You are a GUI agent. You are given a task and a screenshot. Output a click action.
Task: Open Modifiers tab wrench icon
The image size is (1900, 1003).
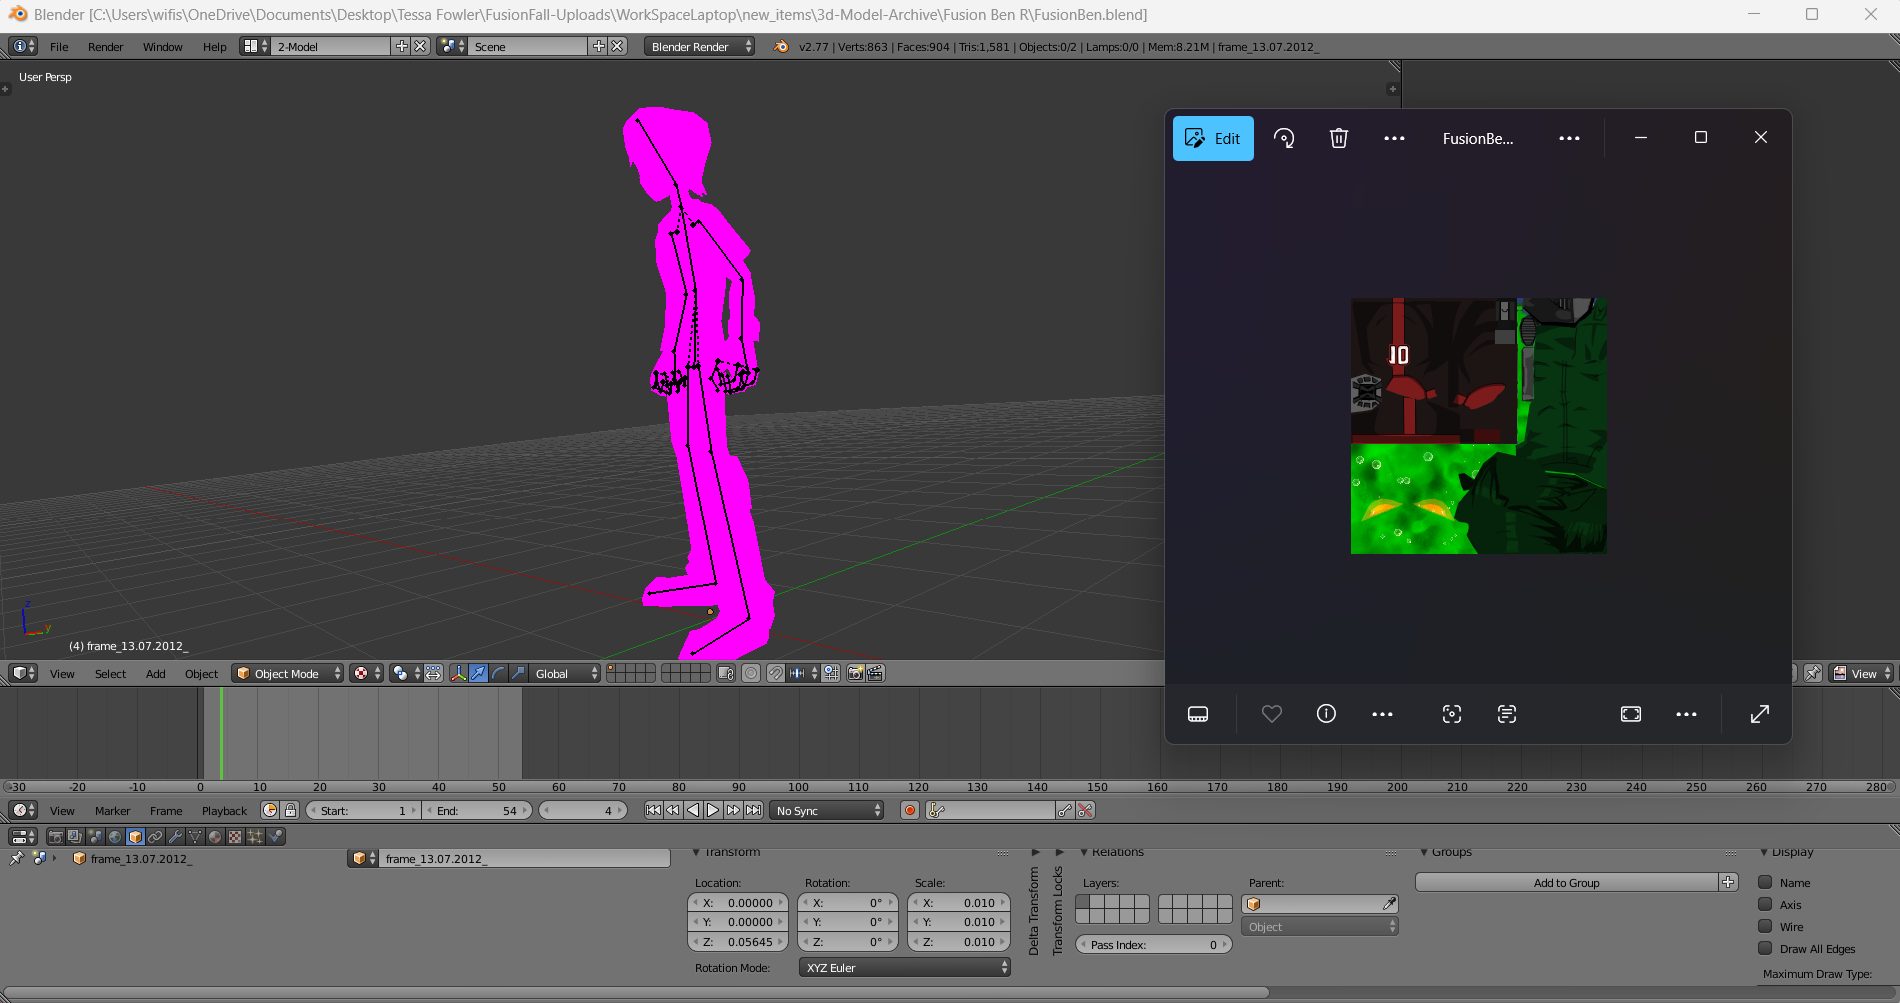[x=175, y=836]
